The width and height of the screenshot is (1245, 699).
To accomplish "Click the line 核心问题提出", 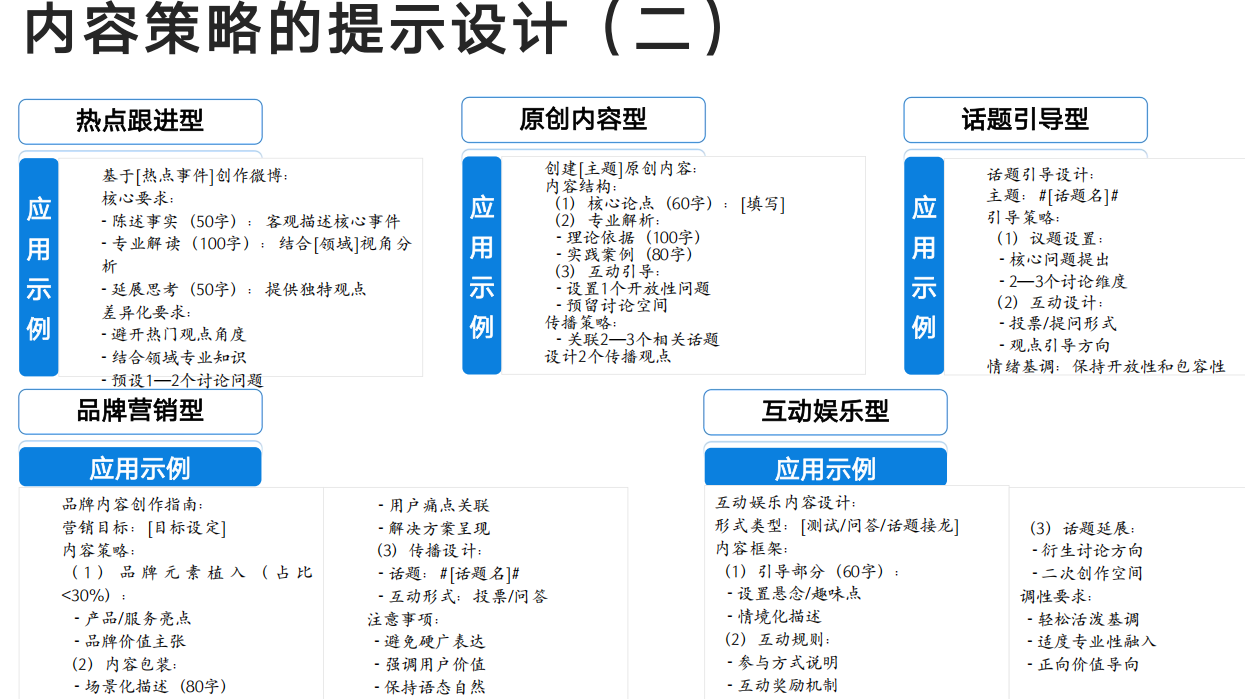I will pos(1054,260).
